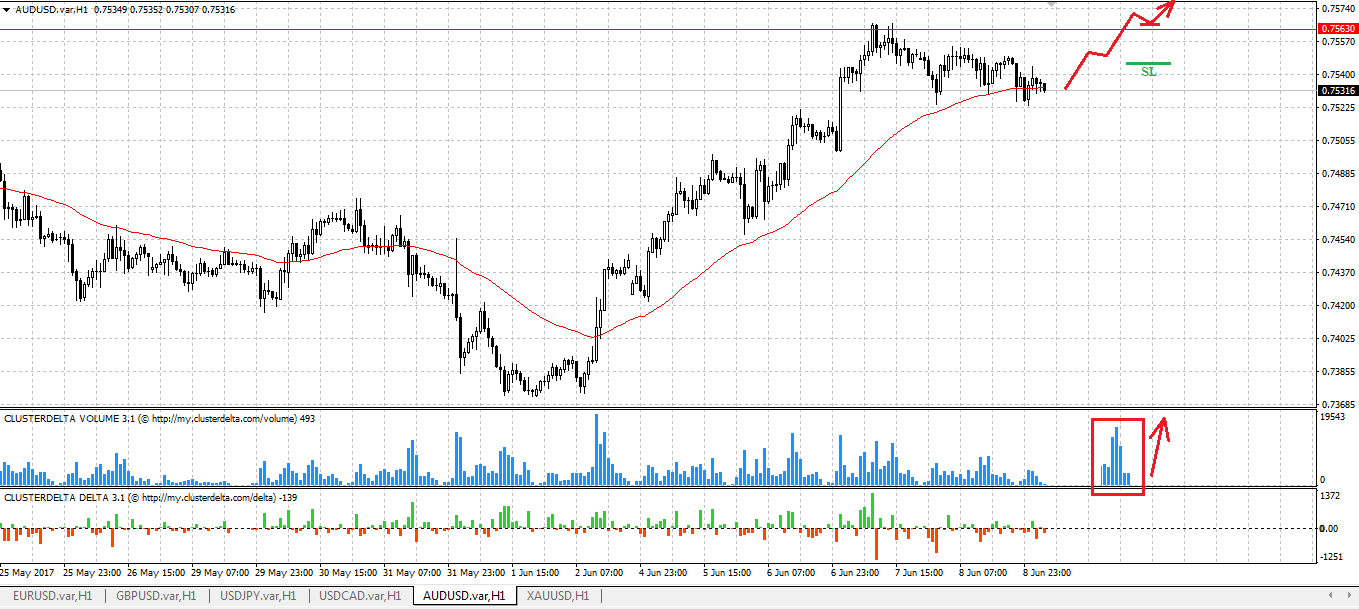Viewport: 1359px width, 609px height.
Task: Click the 0.73685 price axis label
Action: pyautogui.click(x=1339, y=405)
